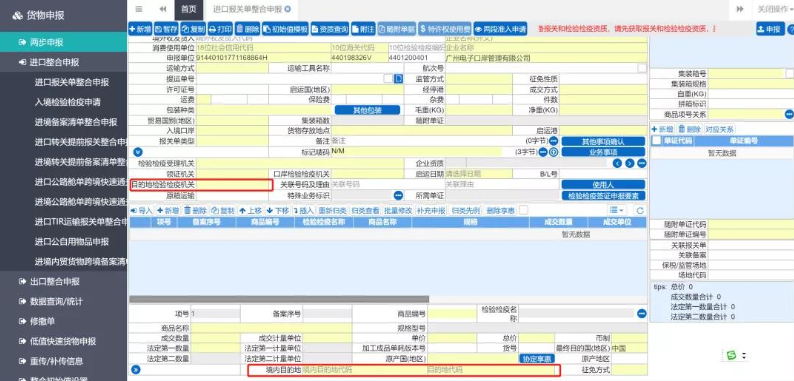Click the 复制 copy button in top toolbar
Screen dimensions: 794x381
193,29
